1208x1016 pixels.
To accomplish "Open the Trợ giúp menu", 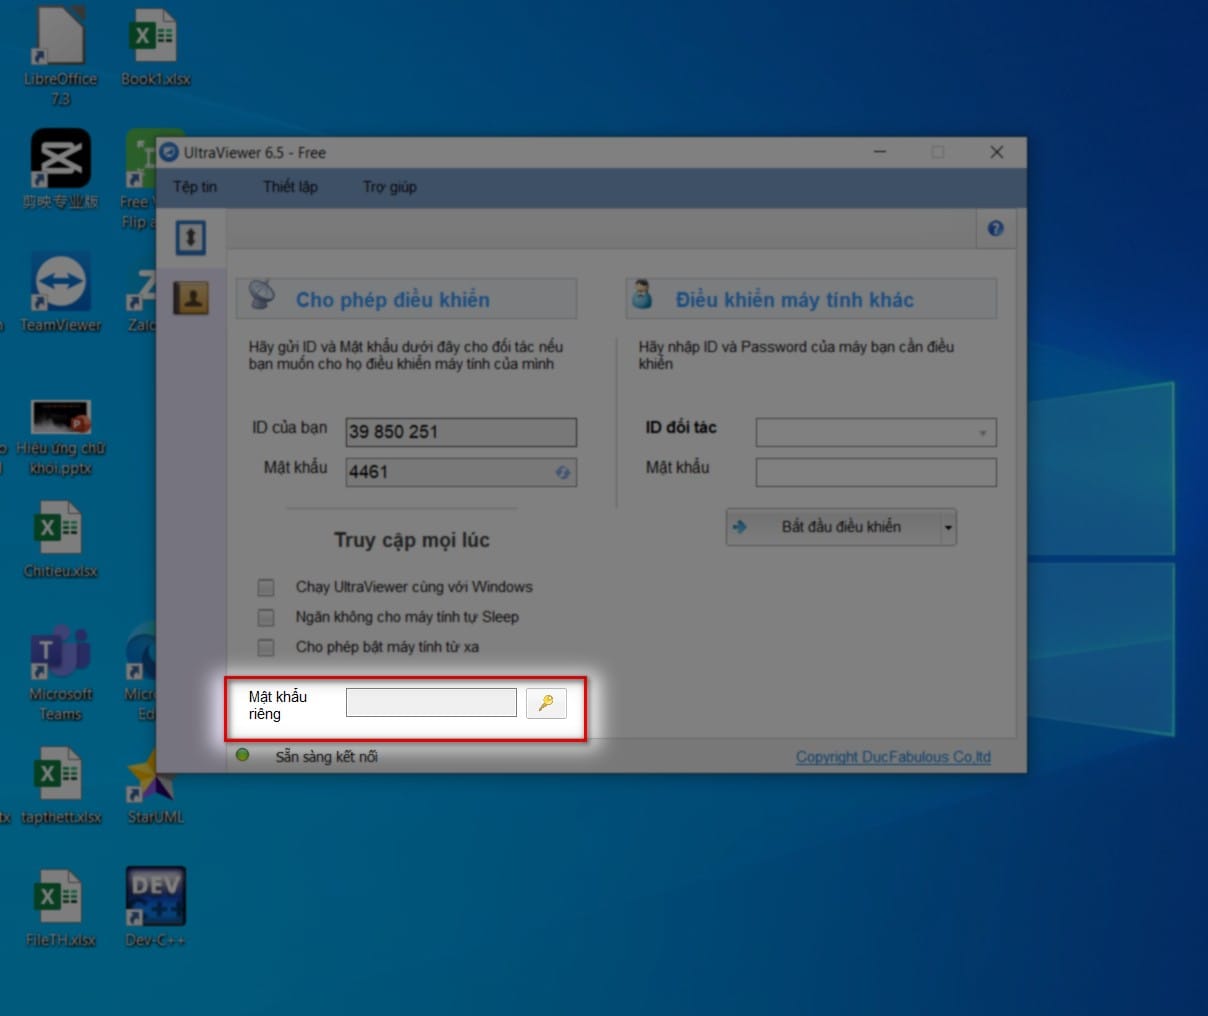I will [x=390, y=187].
